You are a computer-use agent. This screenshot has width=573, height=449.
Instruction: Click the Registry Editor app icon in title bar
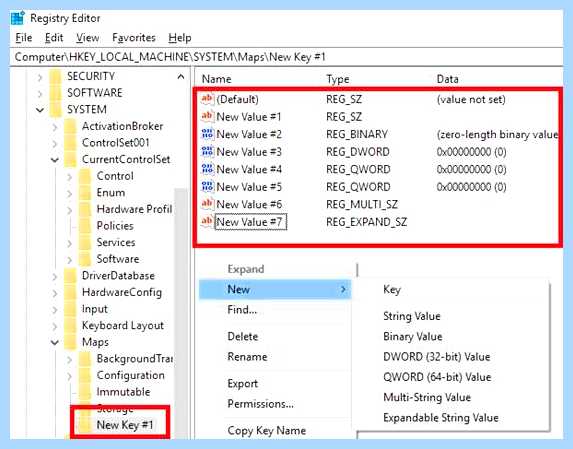coord(18,18)
